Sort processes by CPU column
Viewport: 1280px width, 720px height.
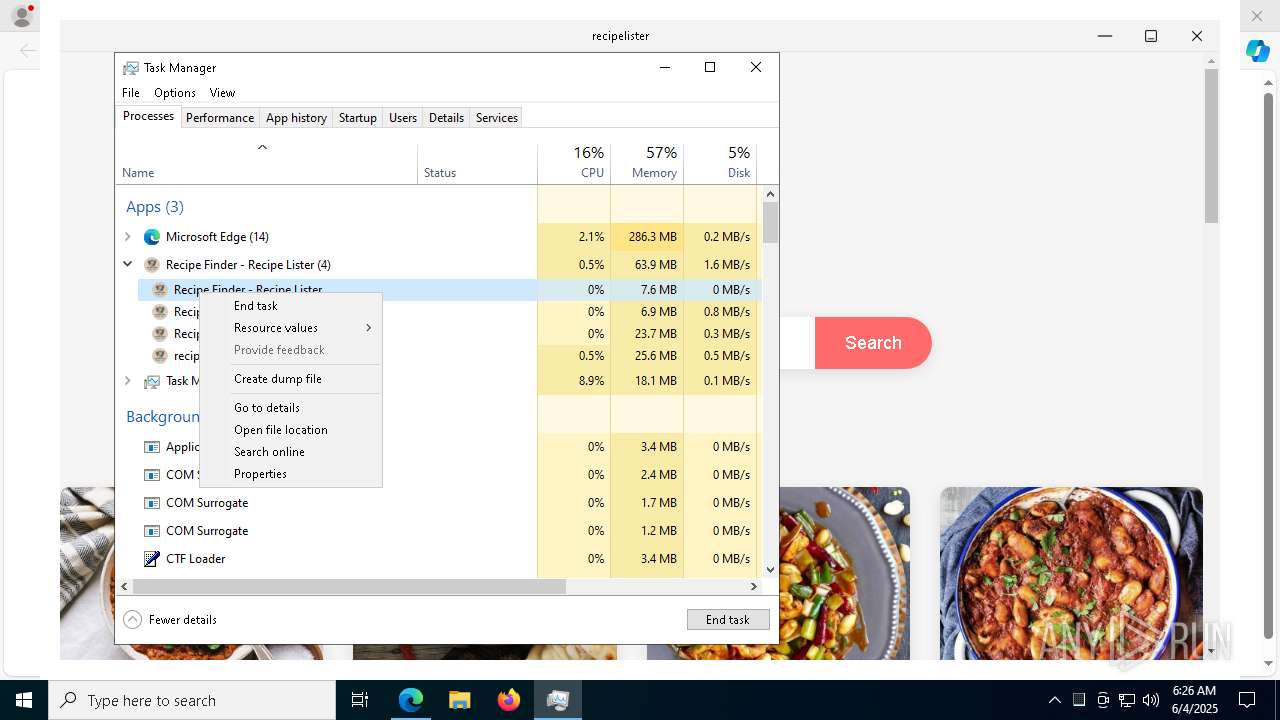click(x=574, y=162)
